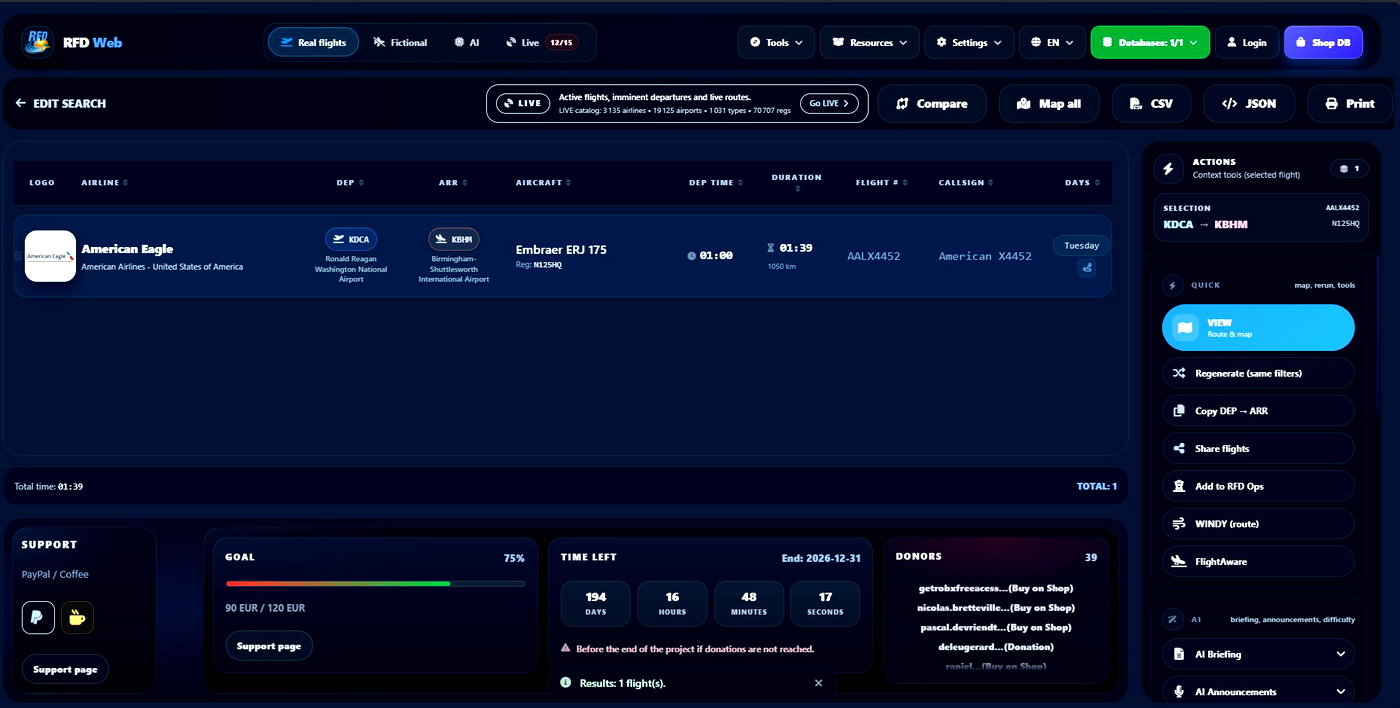Switch to the Fictional flights tab
The image size is (1400, 708).
pyautogui.click(x=400, y=43)
